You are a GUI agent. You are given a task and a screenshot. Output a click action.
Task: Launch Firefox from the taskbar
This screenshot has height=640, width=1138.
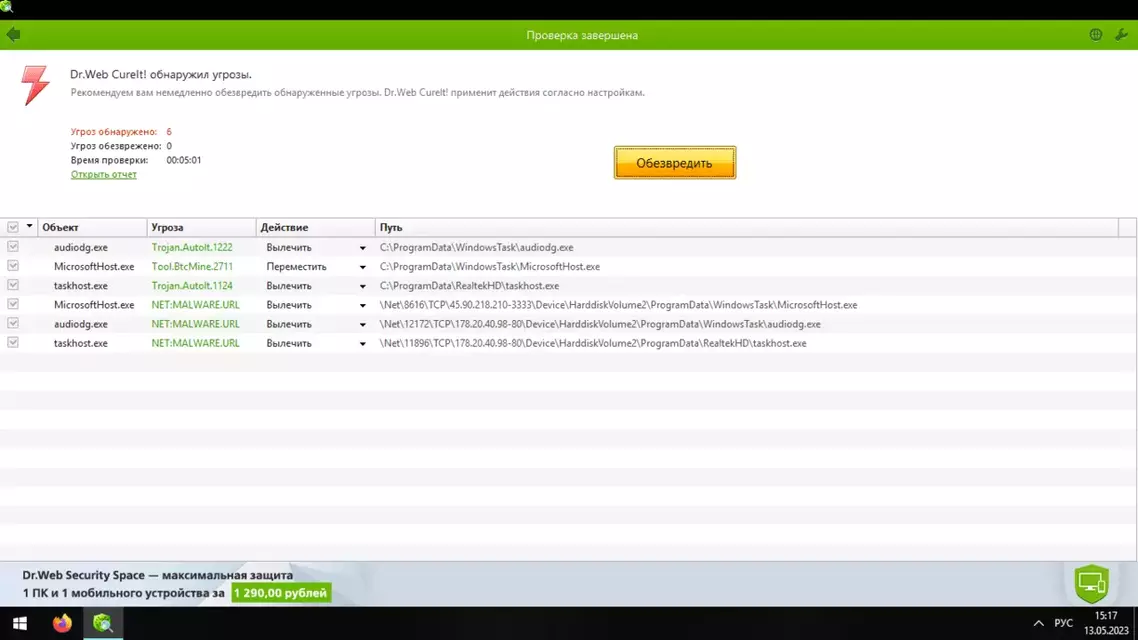pyautogui.click(x=62, y=623)
